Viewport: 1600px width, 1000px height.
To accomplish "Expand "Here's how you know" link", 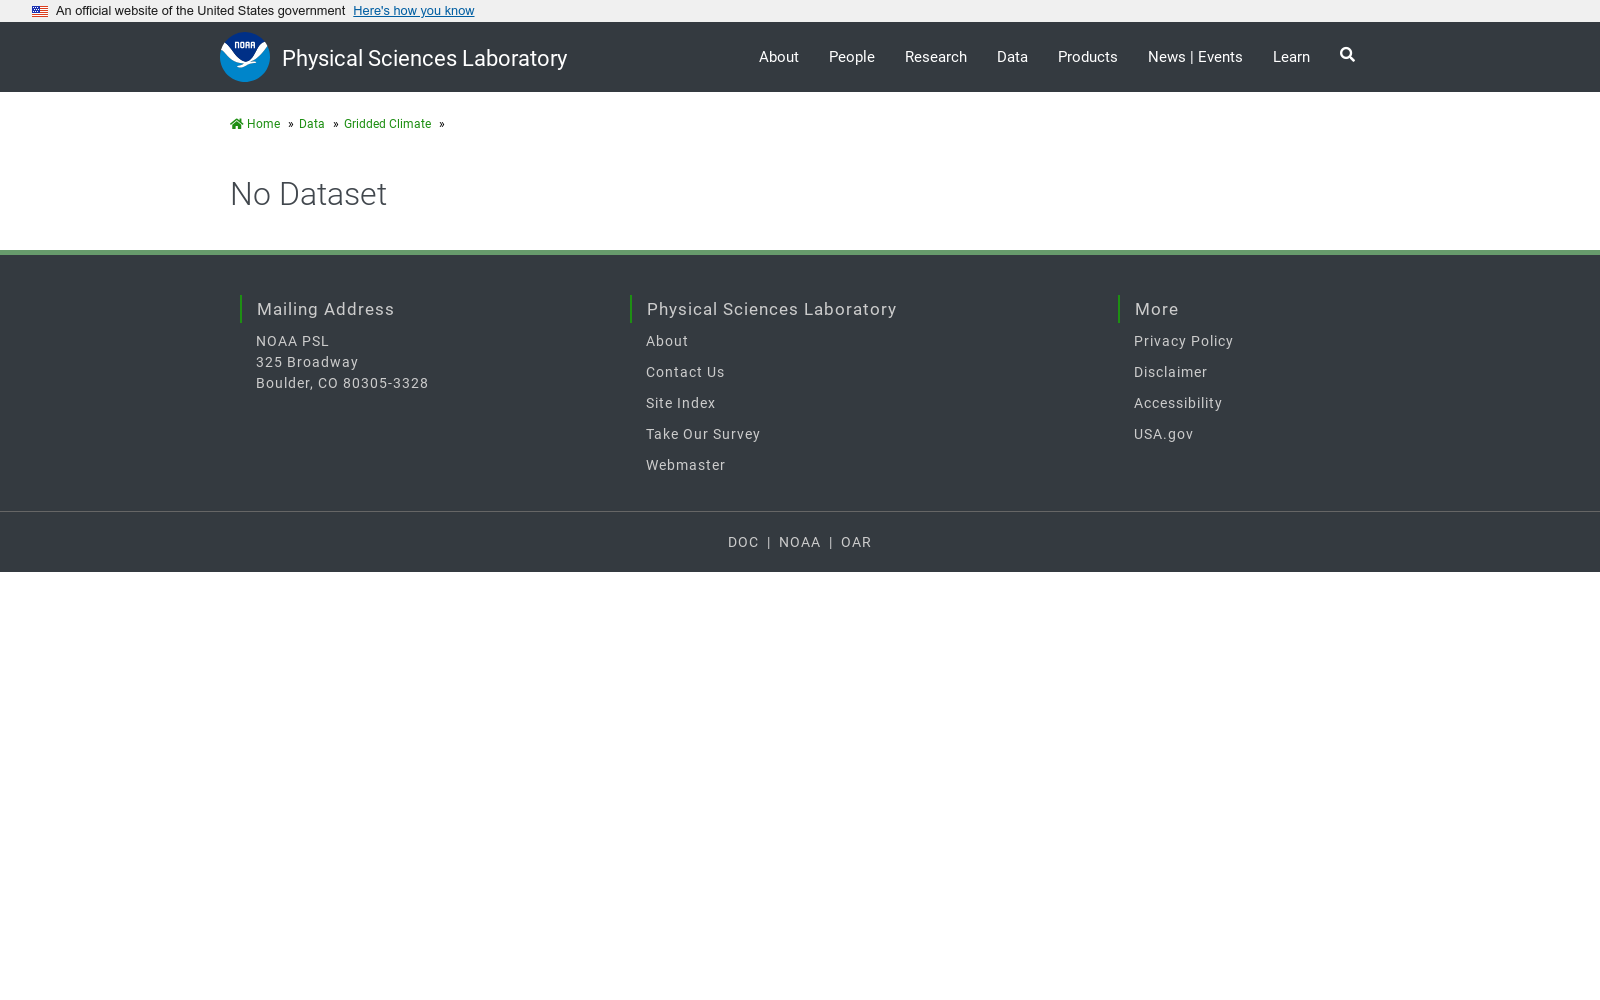I will (414, 11).
